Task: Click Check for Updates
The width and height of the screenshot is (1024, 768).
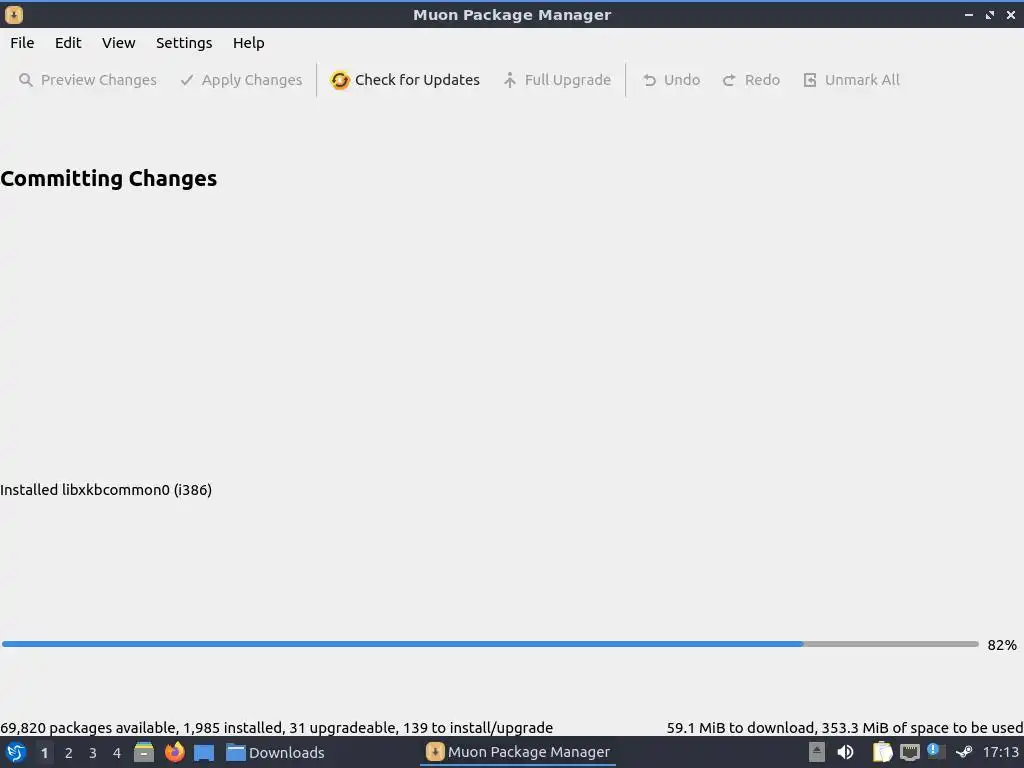Action: pyautogui.click(x=405, y=80)
